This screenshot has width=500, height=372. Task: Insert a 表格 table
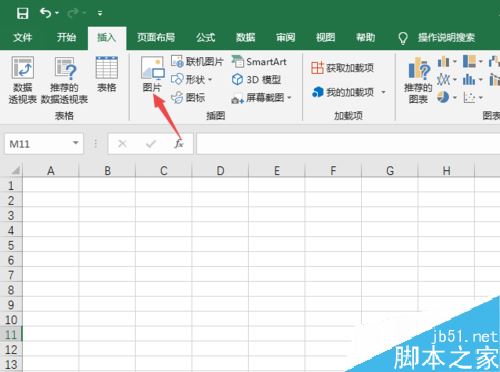tap(107, 74)
